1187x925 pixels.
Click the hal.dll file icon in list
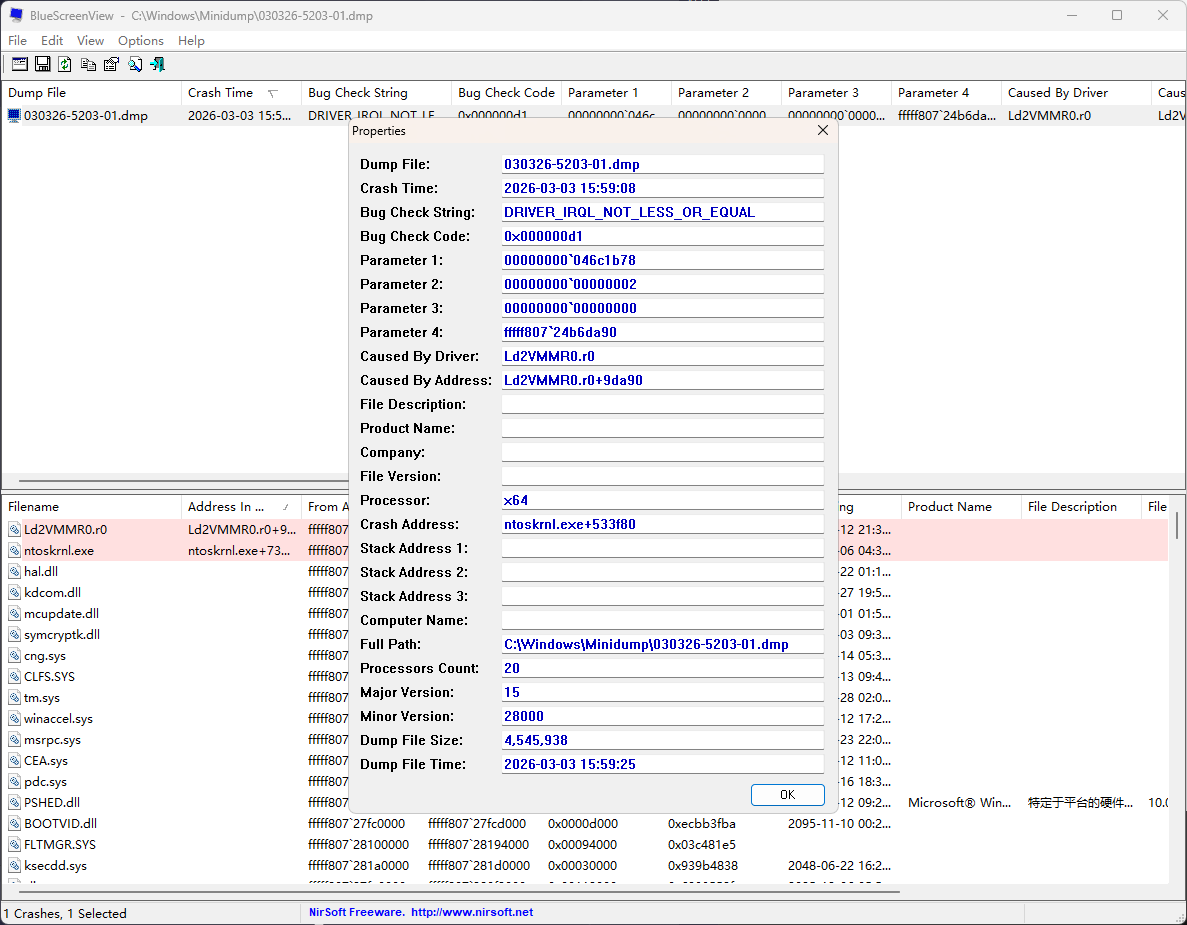pos(14,572)
